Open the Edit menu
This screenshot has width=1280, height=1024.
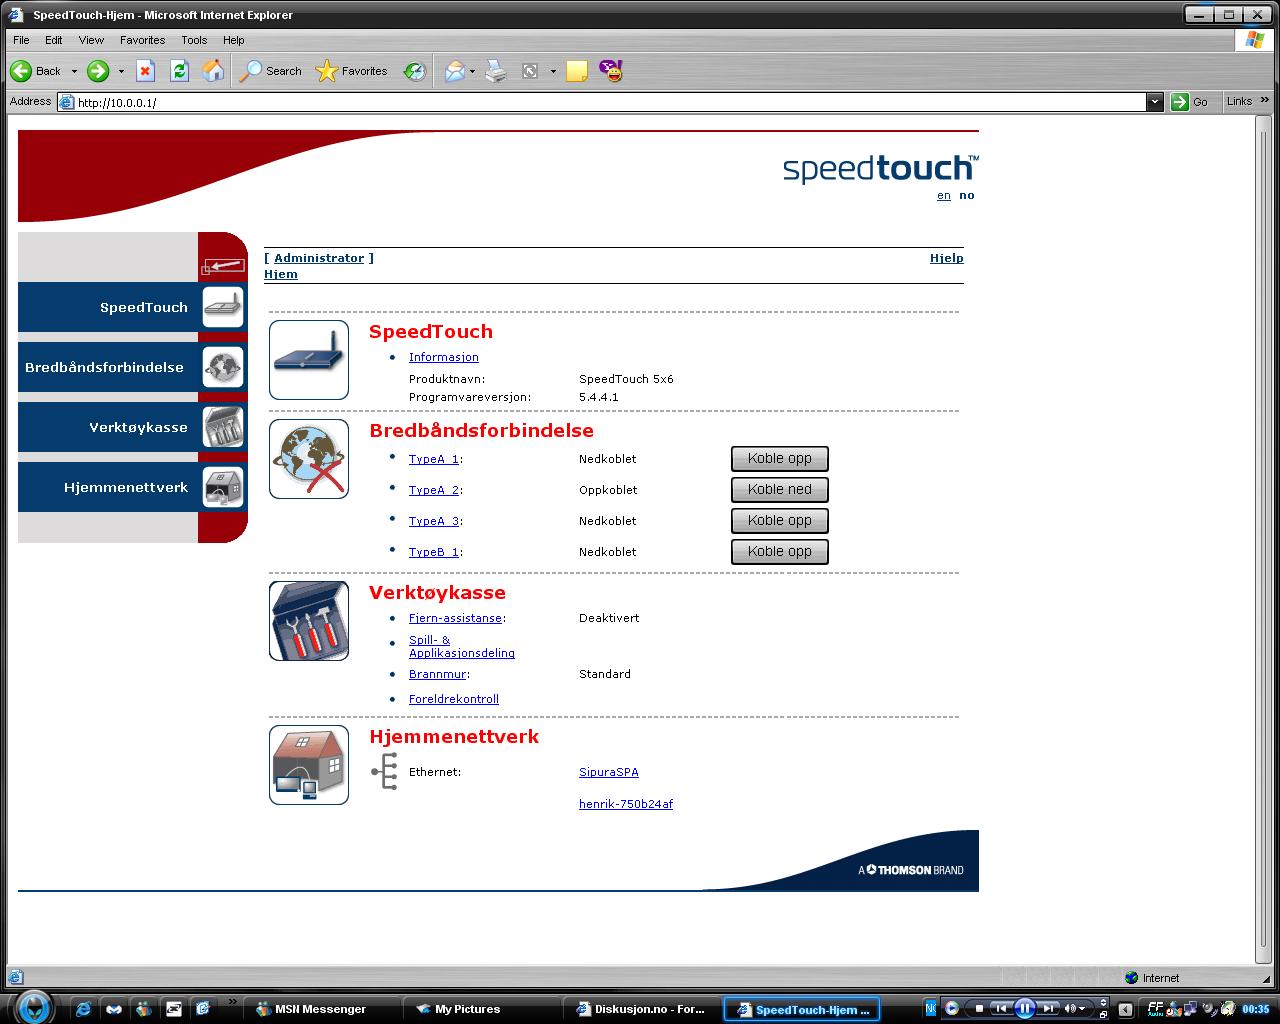coord(54,40)
